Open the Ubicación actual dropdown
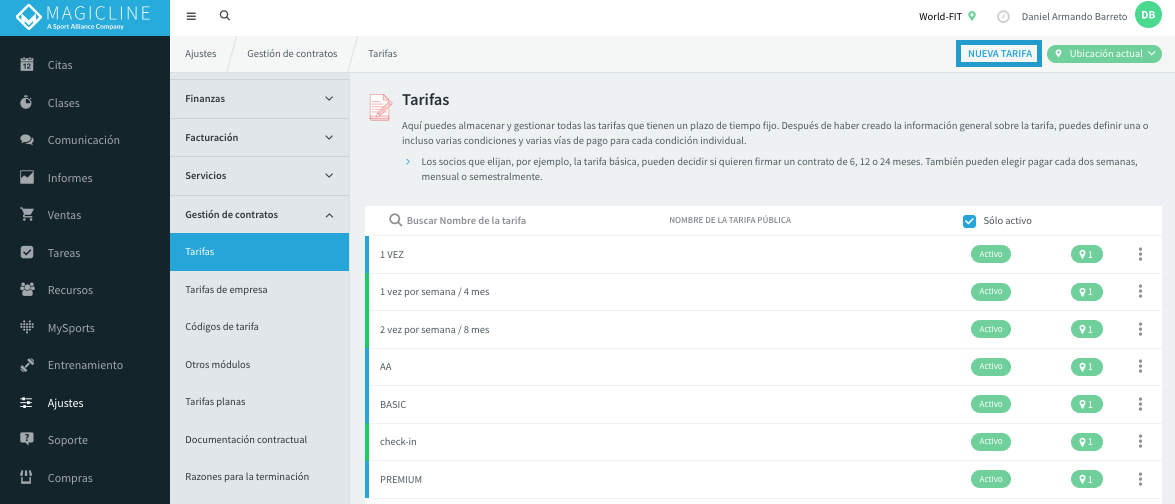 [x=1104, y=54]
